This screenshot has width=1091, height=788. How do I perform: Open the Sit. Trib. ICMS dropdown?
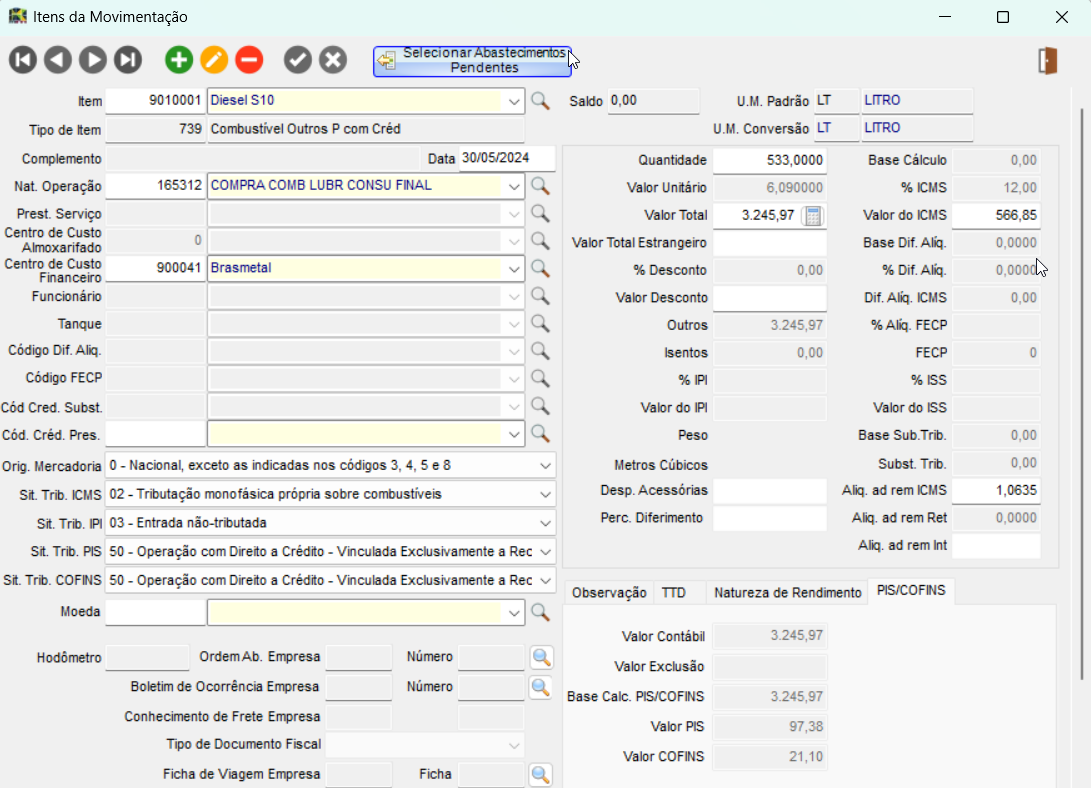coord(545,494)
